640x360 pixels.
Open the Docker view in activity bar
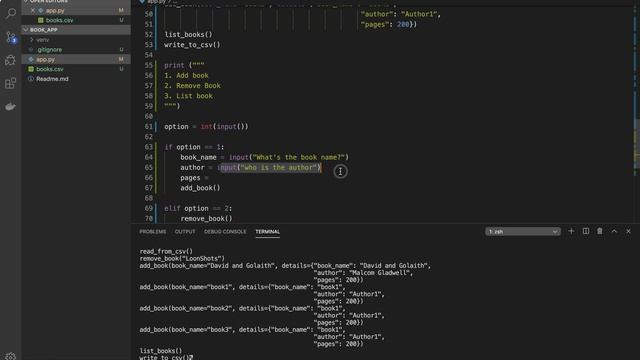[x=10, y=107]
